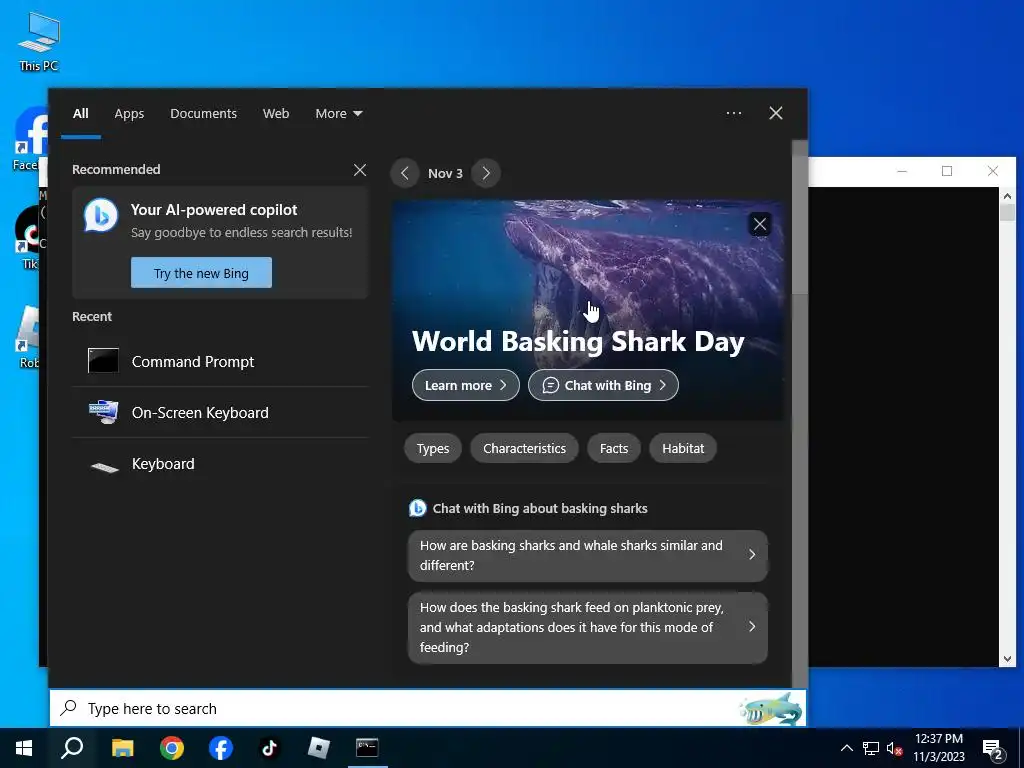Launch On-Screen Keyboard from Recent list
The image size is (1024, 768).
[x=220, y=412]
